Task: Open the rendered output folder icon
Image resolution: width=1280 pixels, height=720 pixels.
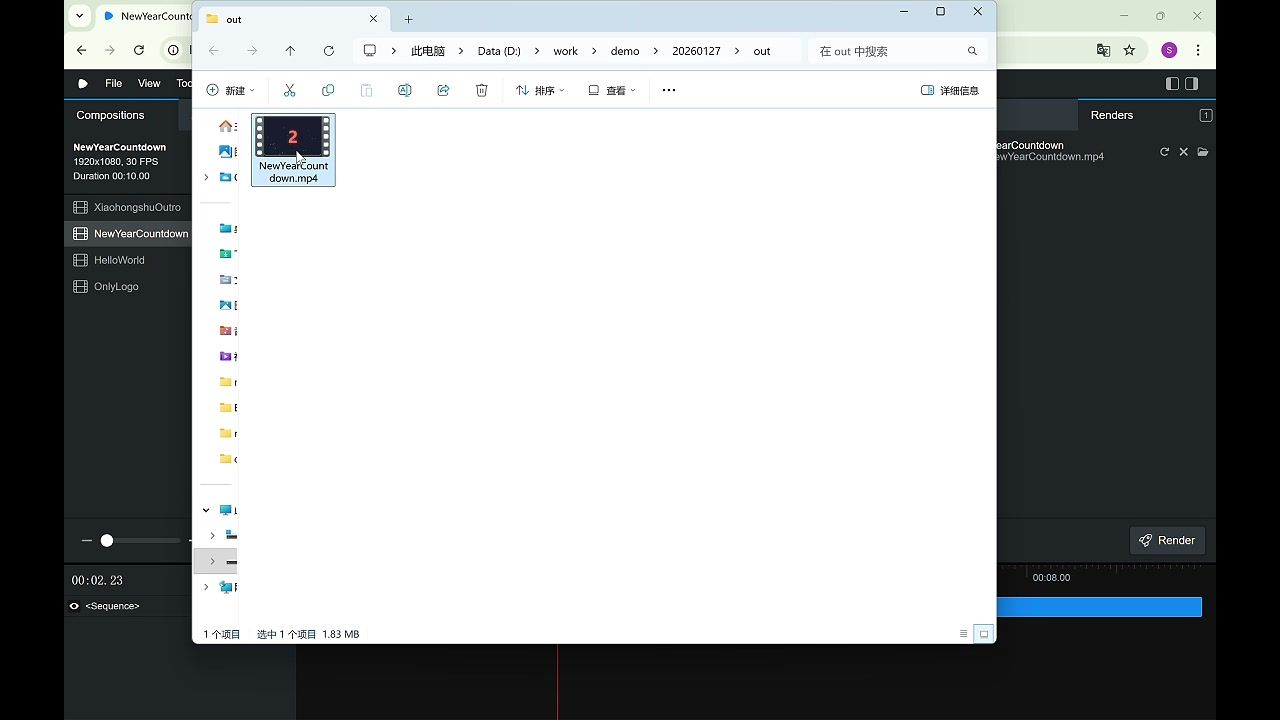Action: 1203,152
